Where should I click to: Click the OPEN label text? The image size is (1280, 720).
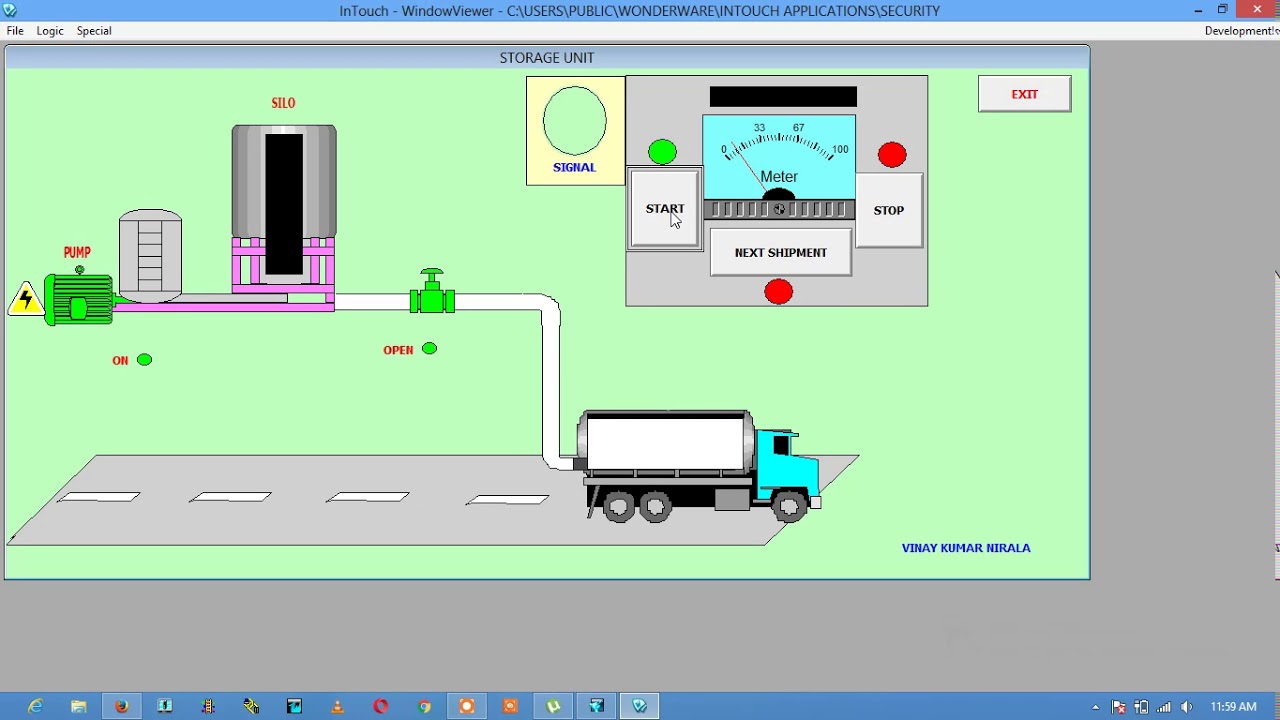coord(398,350)
